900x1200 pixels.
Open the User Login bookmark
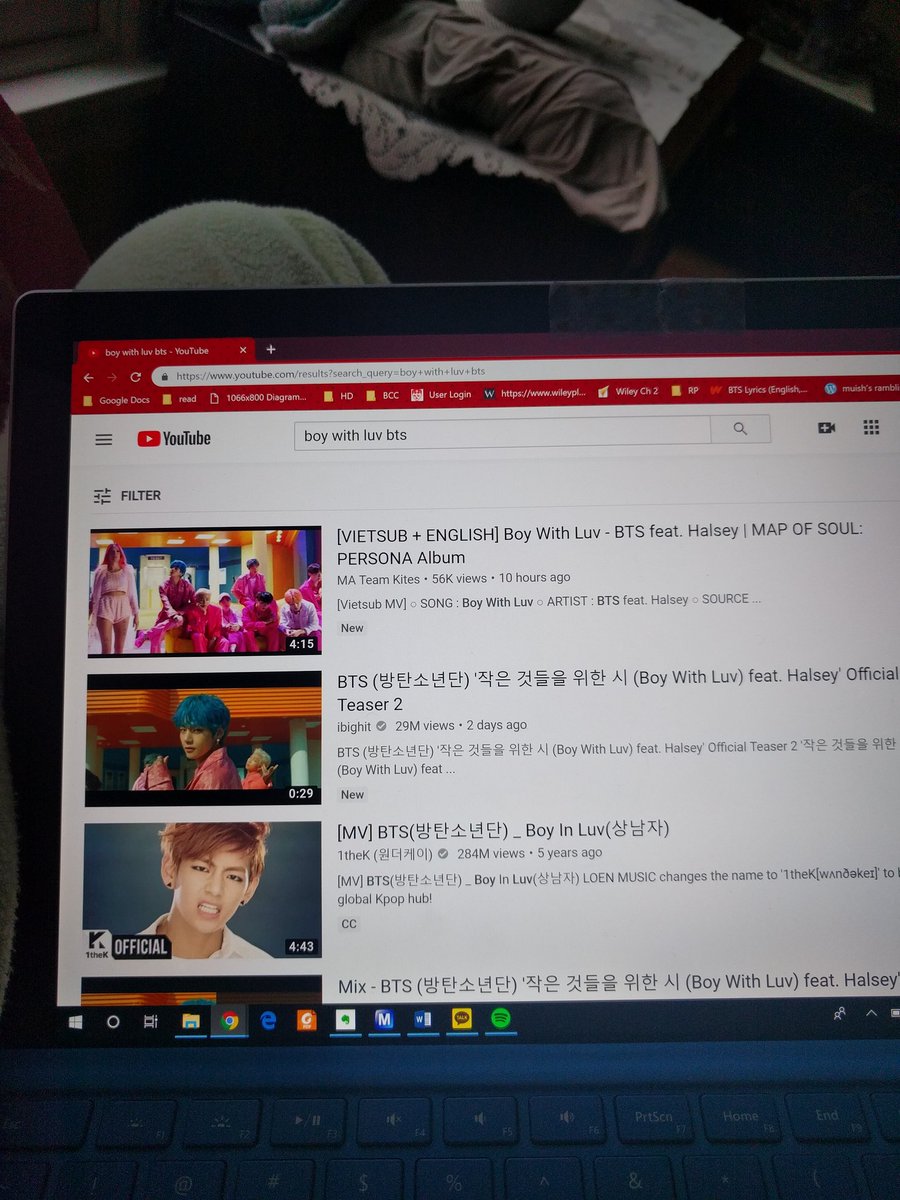coord(440,394)
